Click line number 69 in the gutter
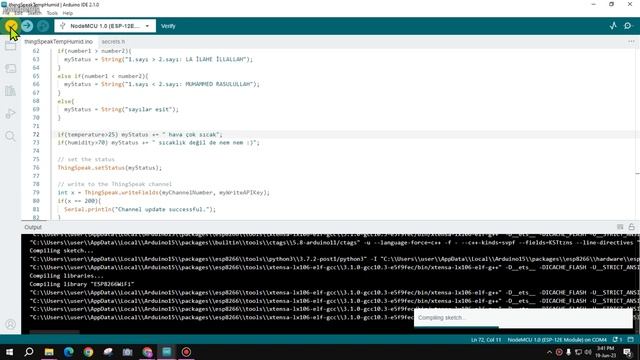Image resolution: width=640 pixels, height=360 pixels. [36, 109]
